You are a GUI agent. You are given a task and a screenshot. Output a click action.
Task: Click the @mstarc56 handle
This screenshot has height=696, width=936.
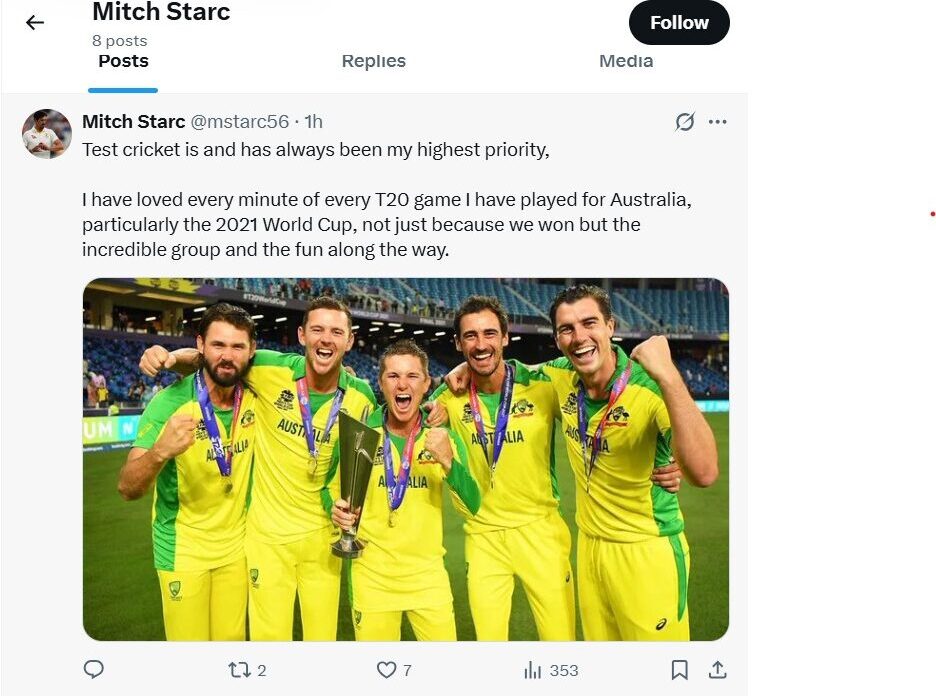(x=239, y=122)
